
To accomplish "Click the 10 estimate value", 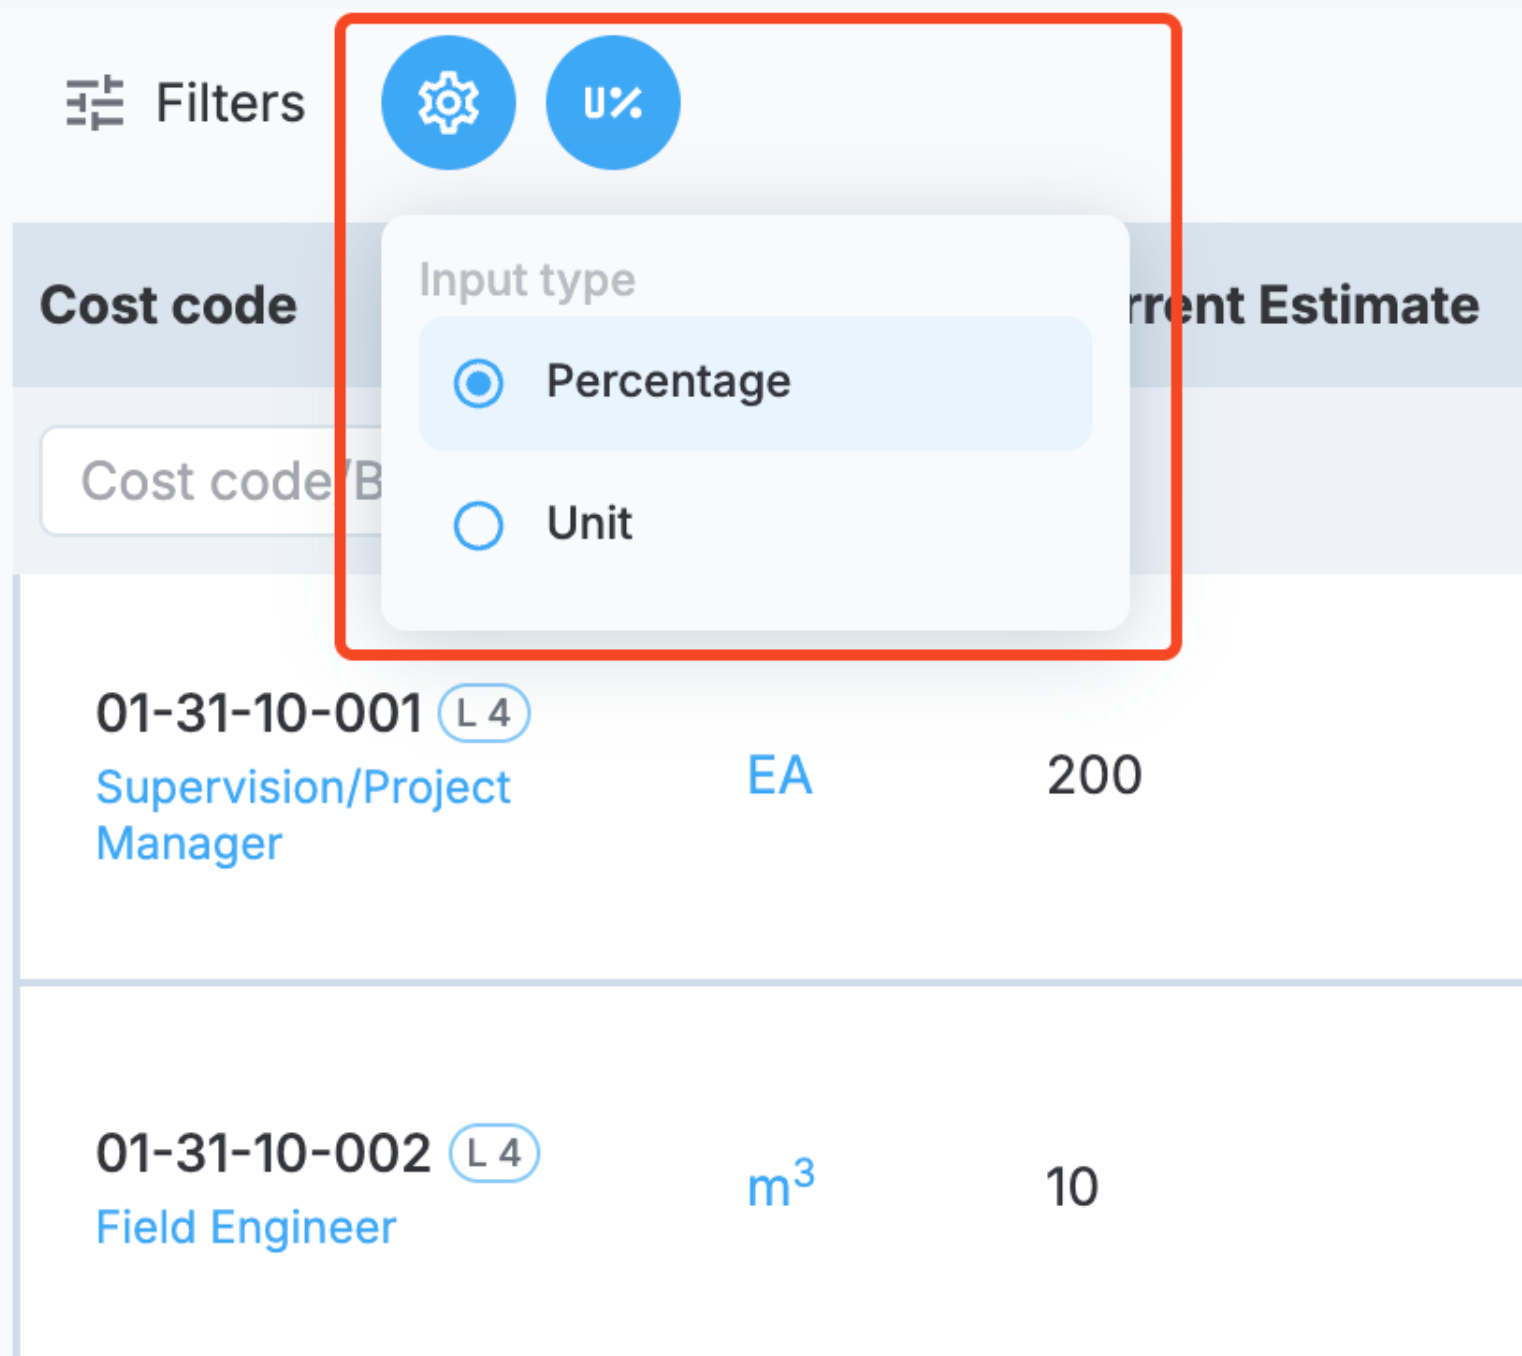I will coord(1072,1187).
